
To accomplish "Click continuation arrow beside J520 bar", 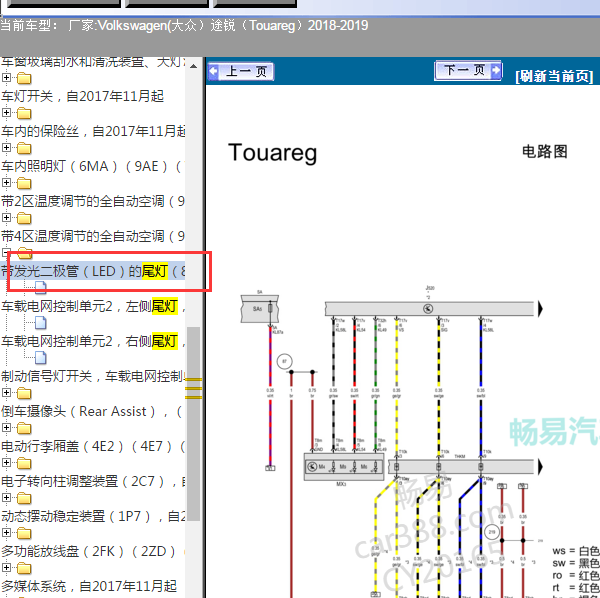I will click(x=540, y=308).
